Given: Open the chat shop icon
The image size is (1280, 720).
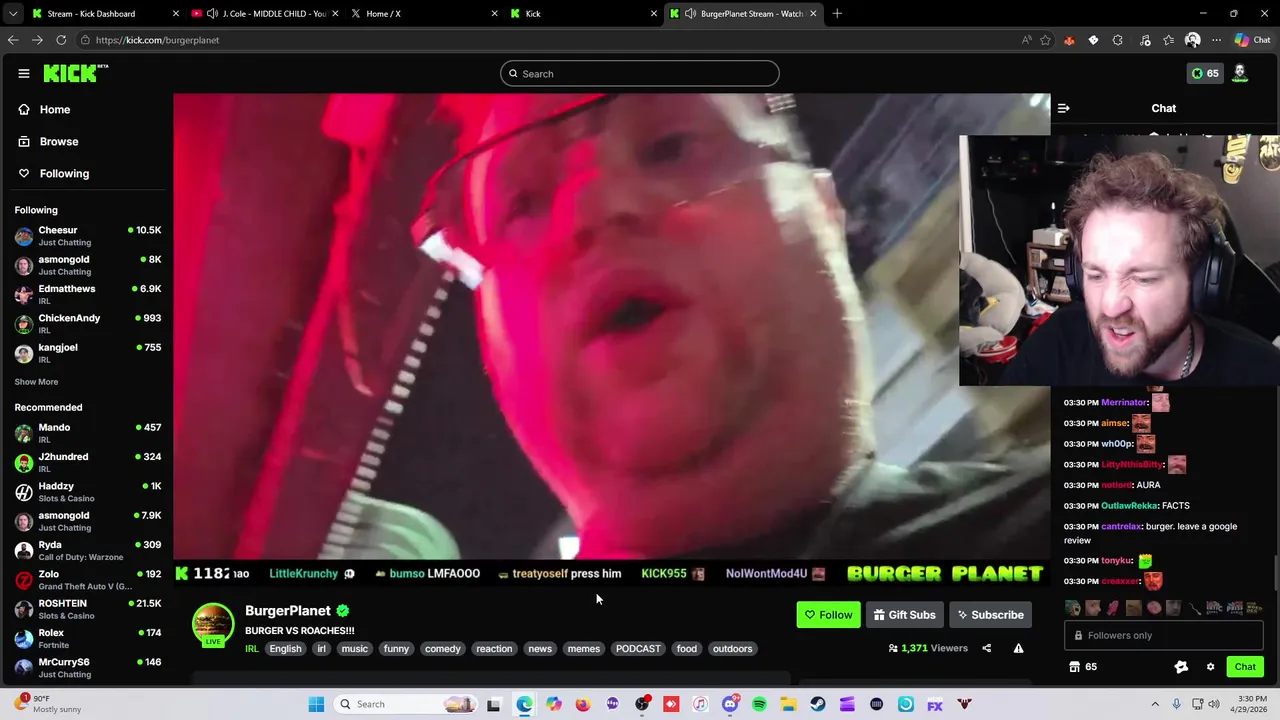Looking at the screenshot, I should point(1074,667).
